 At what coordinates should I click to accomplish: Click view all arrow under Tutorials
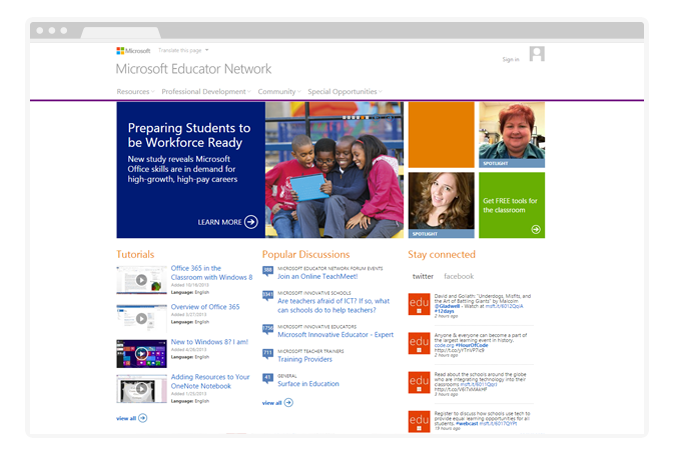coord(143,418)
